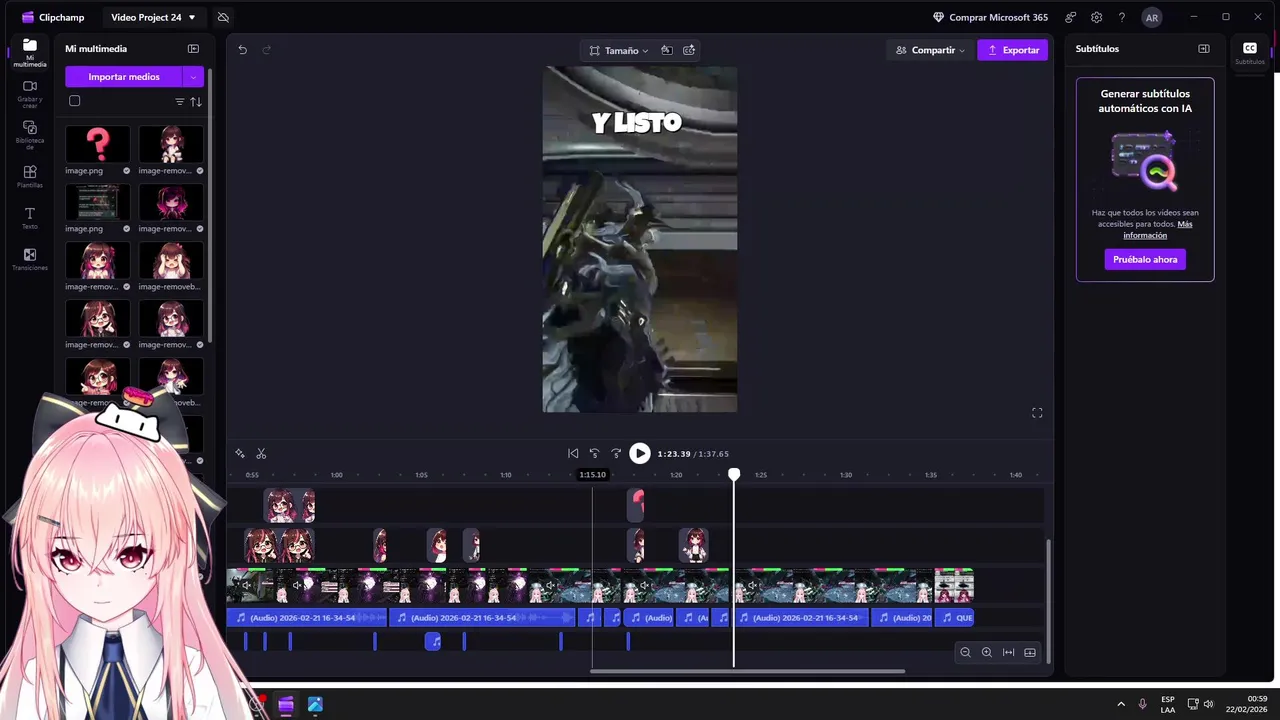The width and height of the screenshot is (1280, 720).
Task: Open the media sort order icon
Action: tap(196, 102)
